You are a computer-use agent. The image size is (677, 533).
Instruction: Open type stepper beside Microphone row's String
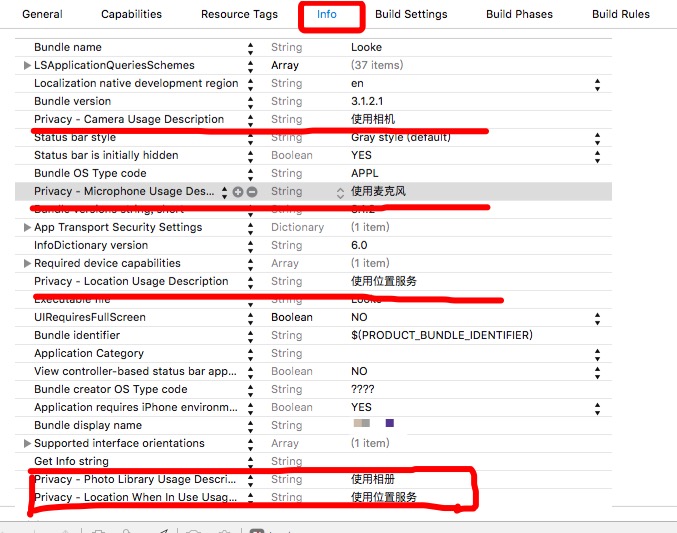(x=340, y=191)
